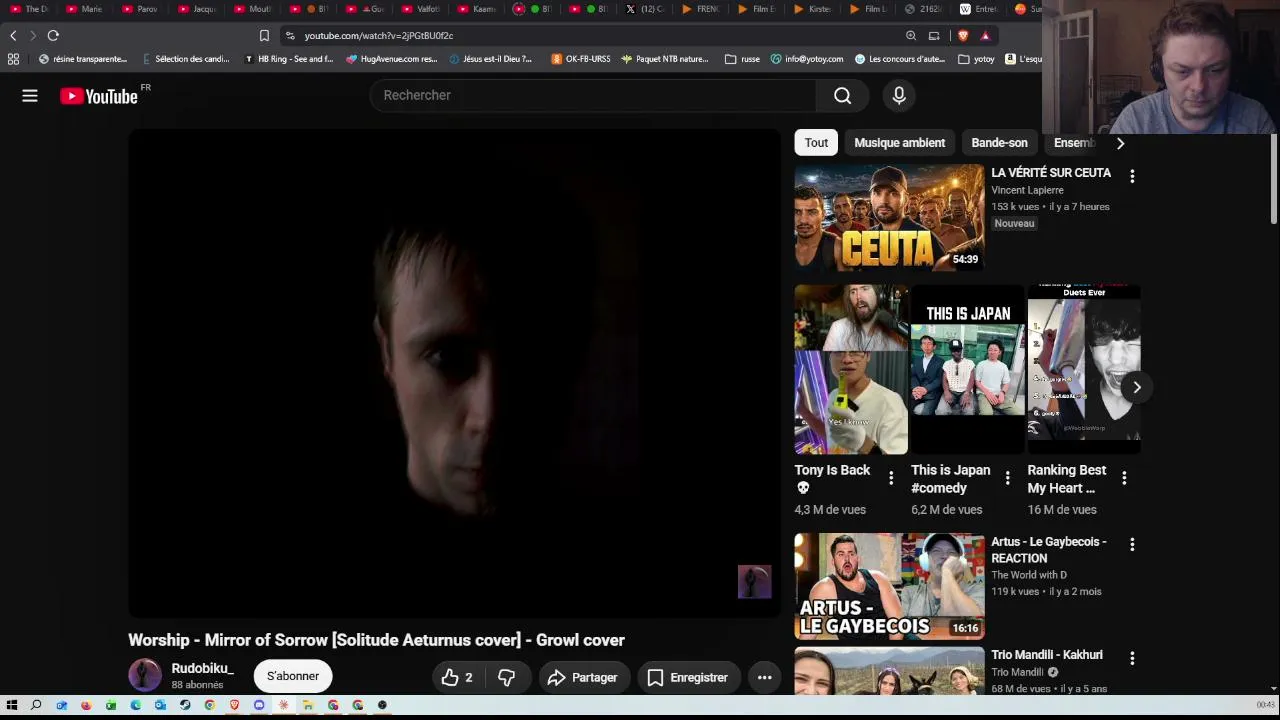1280x720 pixels.
Task: Go to the YouTube home logo
Action: 98,96
